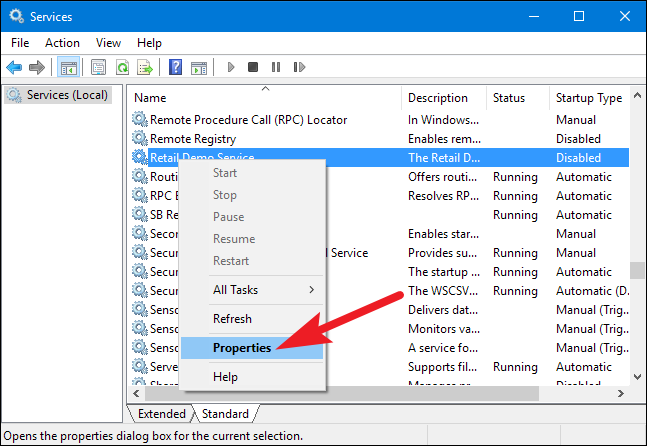
Task: Click the Restart Service toolbar icon
Action: pos(298,67)
